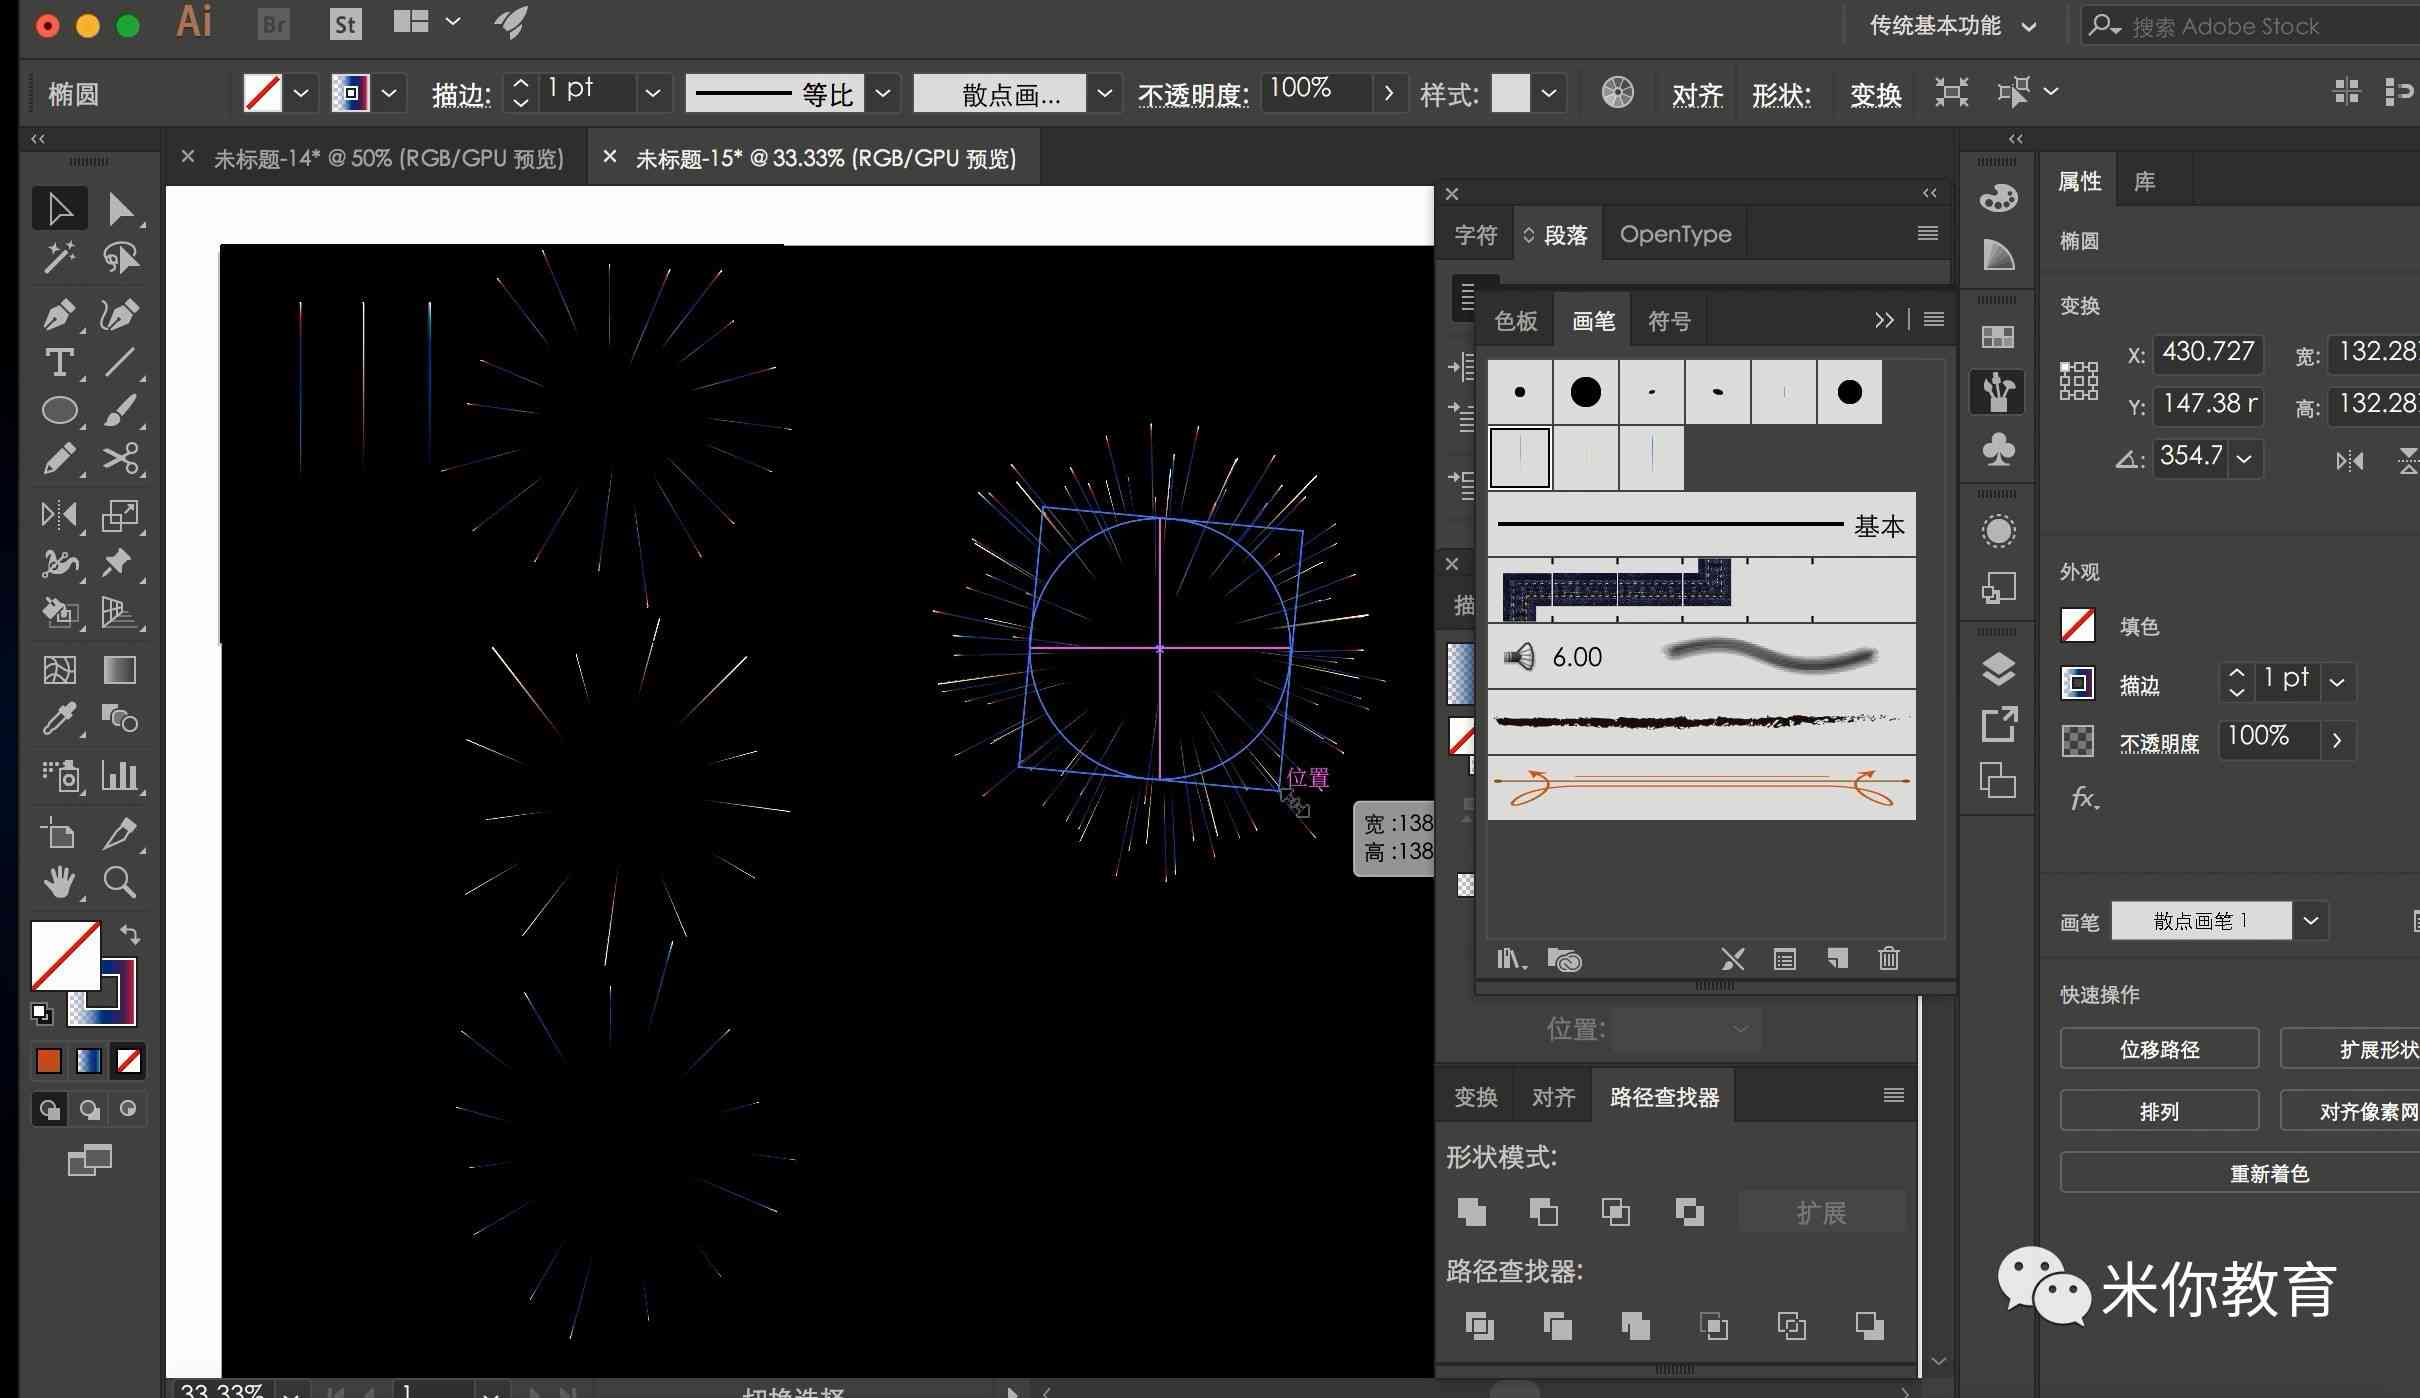Select the Scale tool in toolbar

pos(120,514)
